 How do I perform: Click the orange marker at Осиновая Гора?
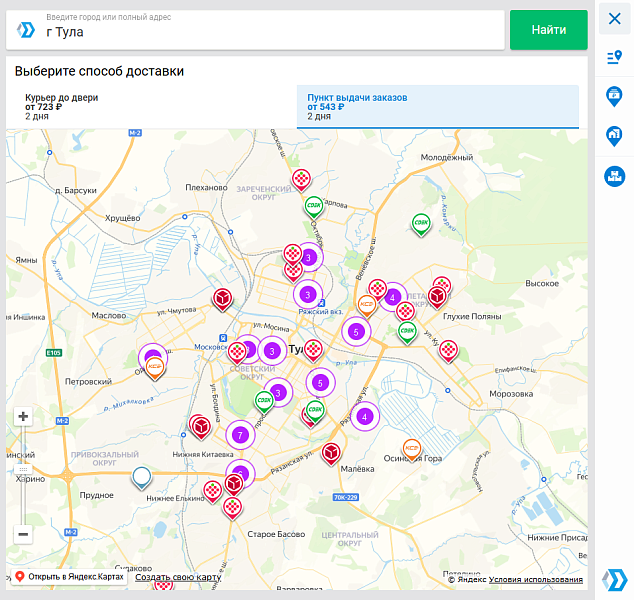coord(411,449)
